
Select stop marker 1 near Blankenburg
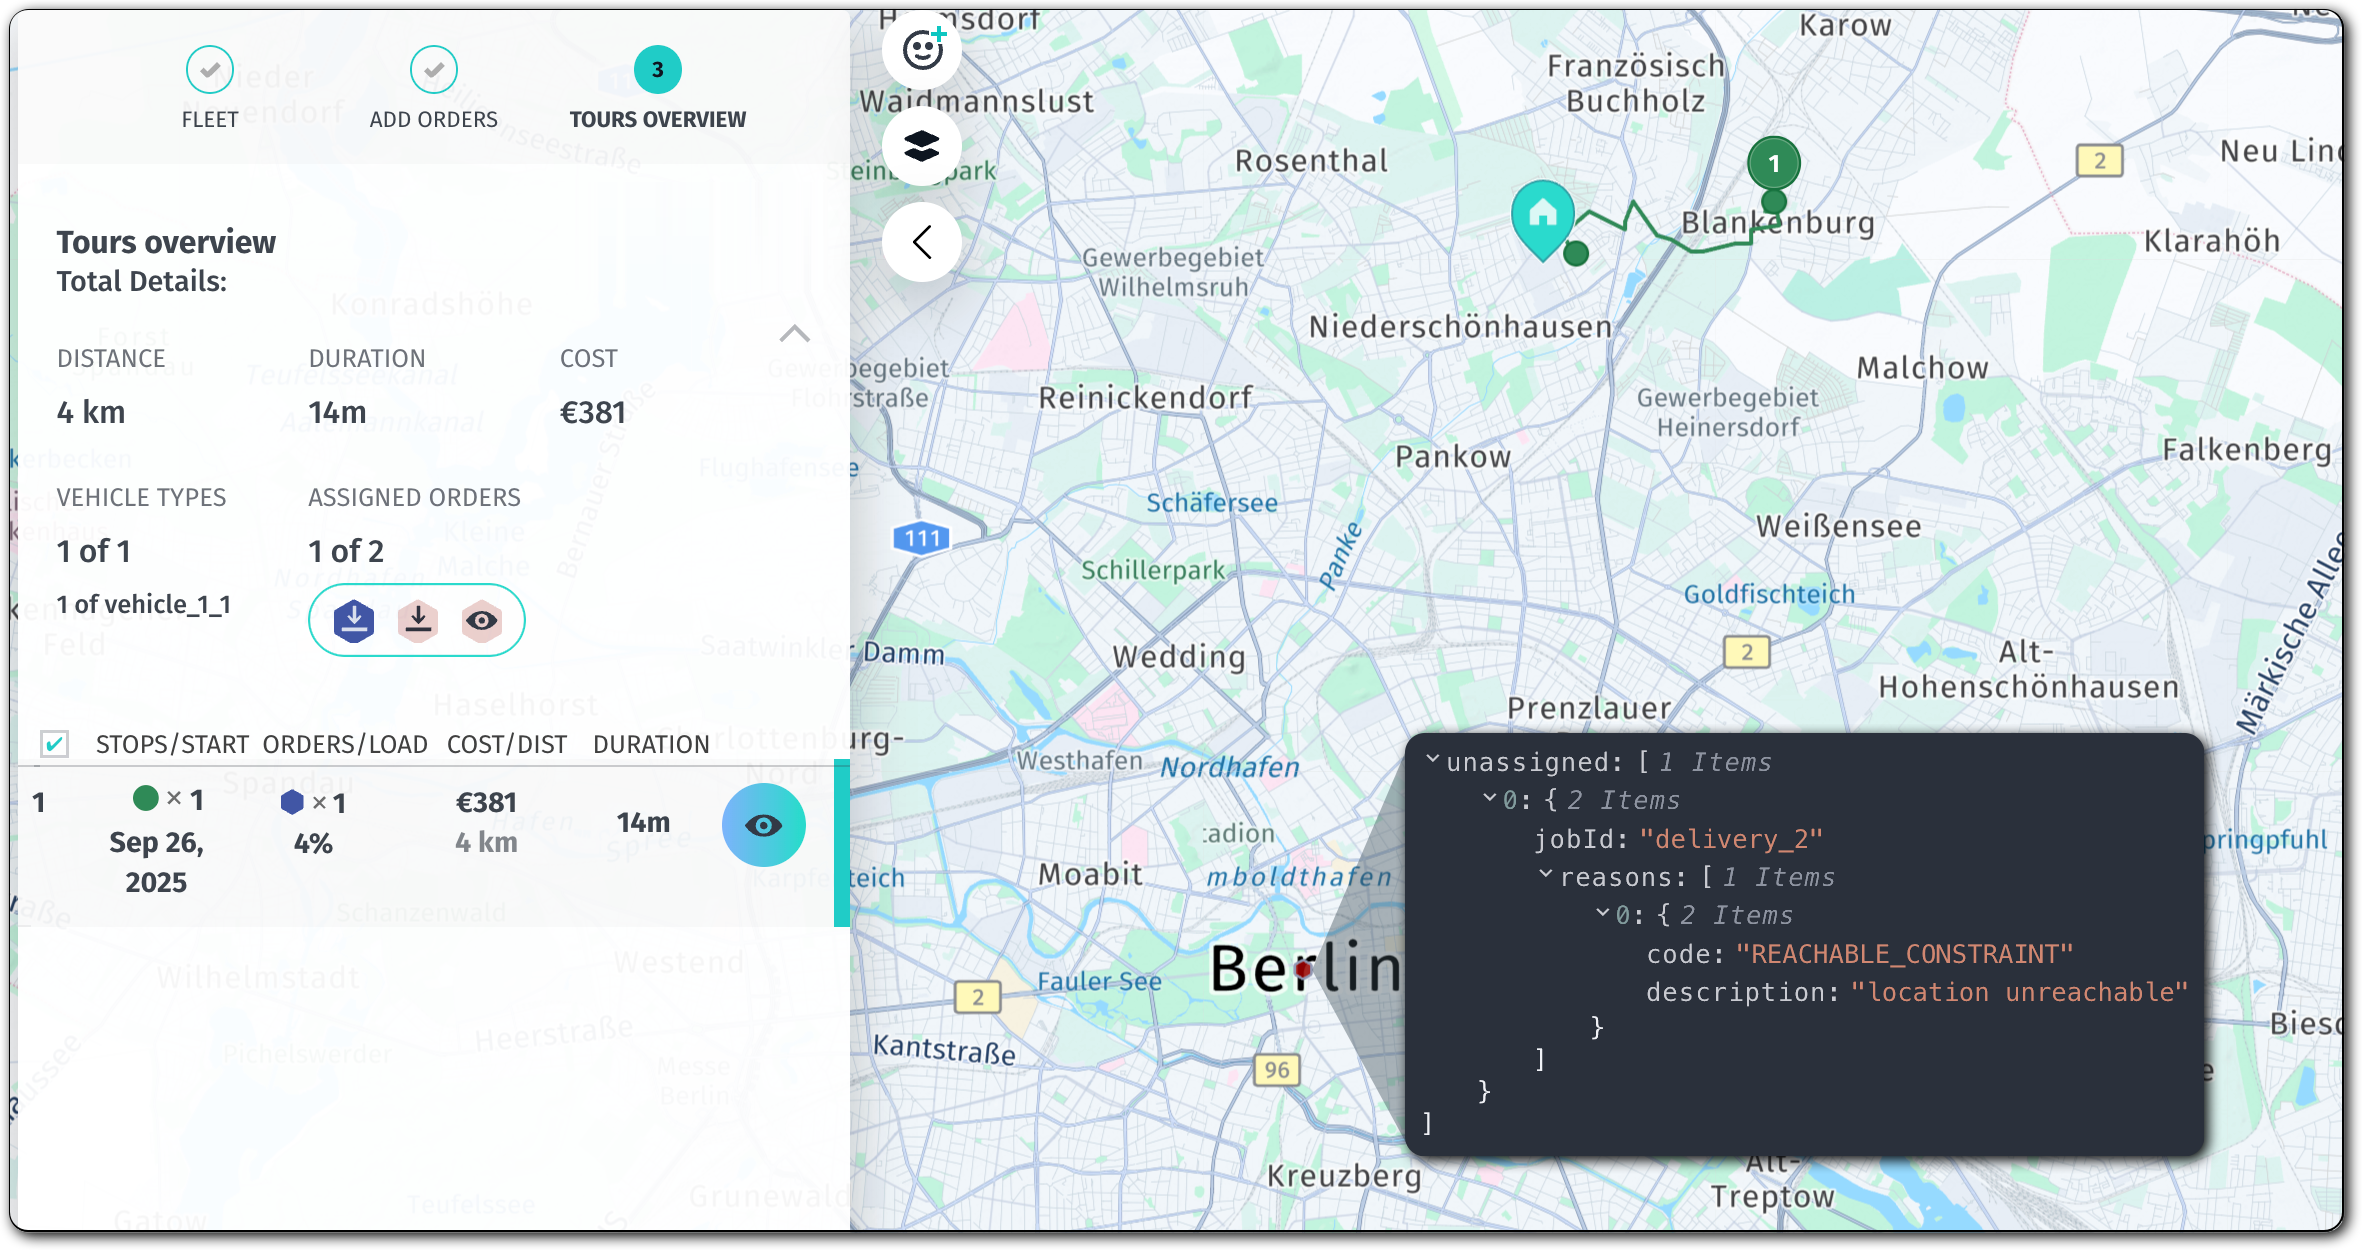click(x=1774, y=164)
